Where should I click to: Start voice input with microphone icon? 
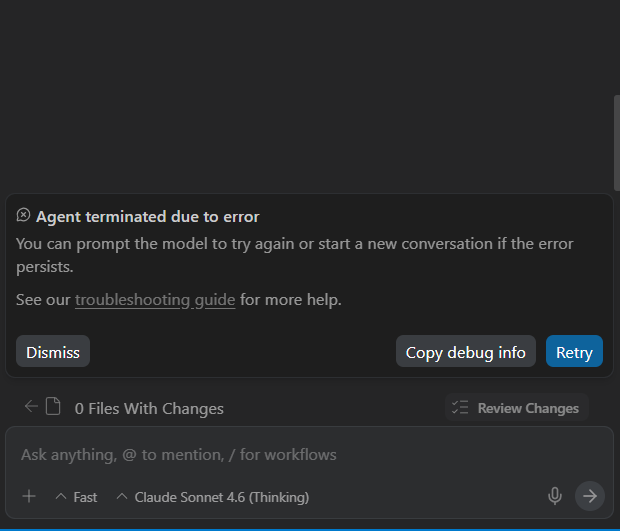pyautogui.click(x=555, y=496)
